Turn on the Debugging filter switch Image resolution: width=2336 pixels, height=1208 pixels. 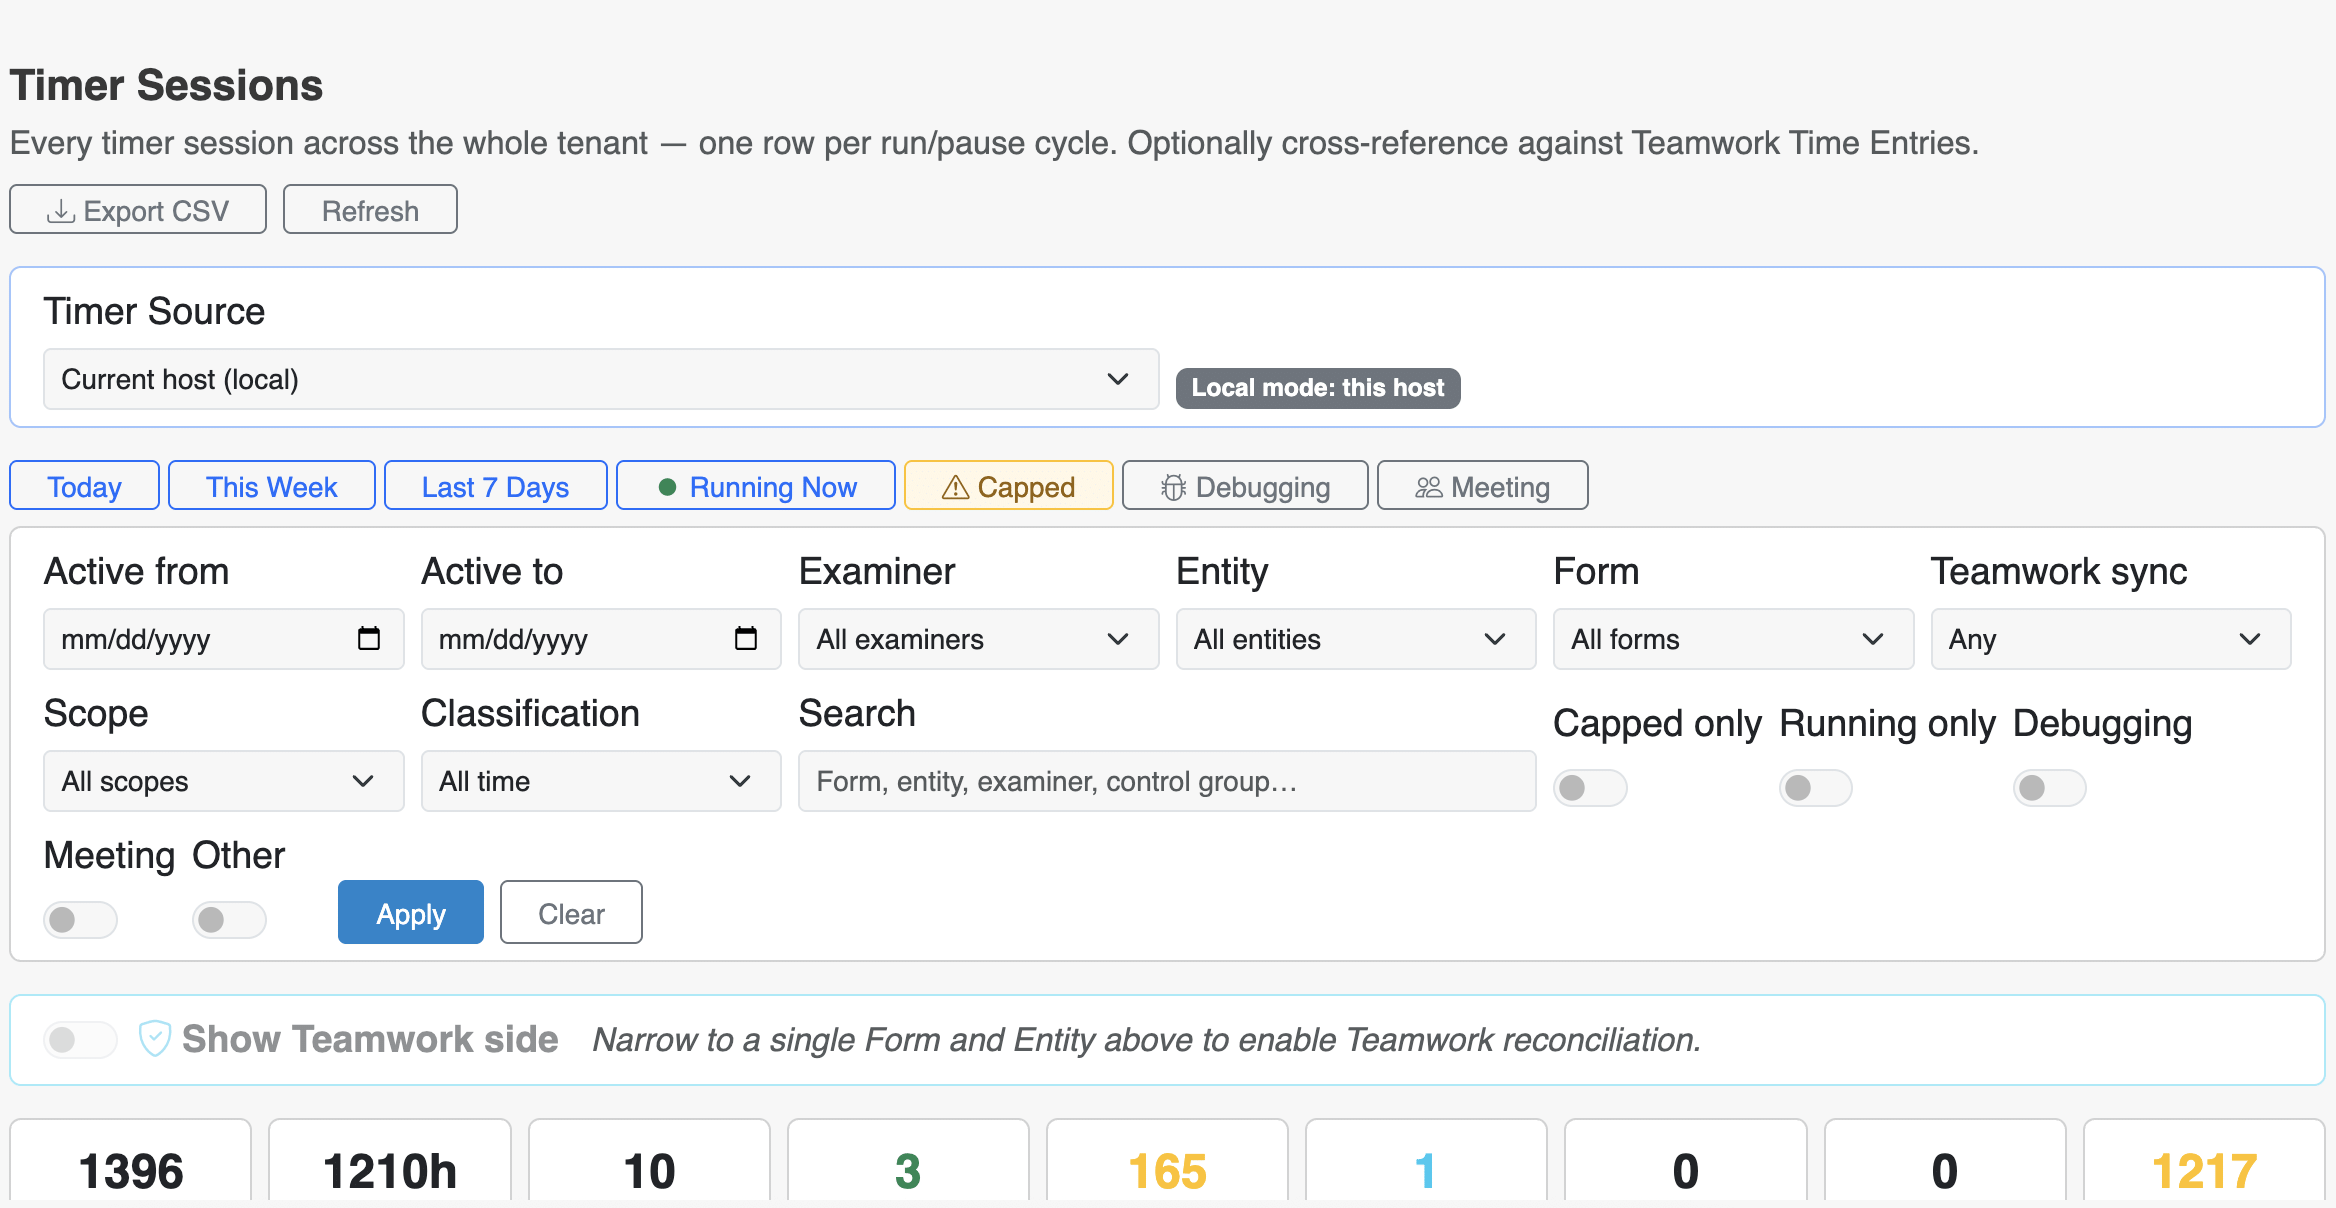[2050, 788]
